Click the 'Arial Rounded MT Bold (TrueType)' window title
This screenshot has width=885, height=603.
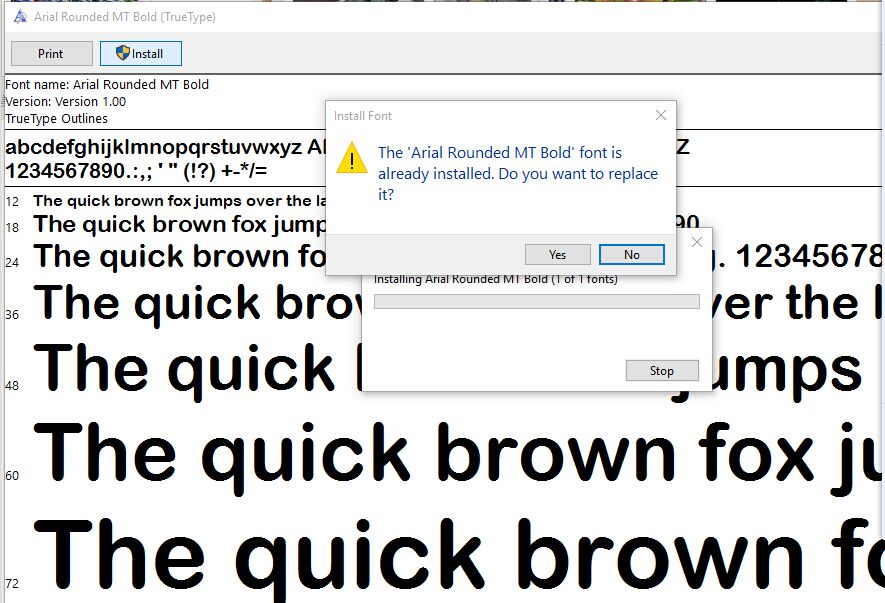pos(125,17)
